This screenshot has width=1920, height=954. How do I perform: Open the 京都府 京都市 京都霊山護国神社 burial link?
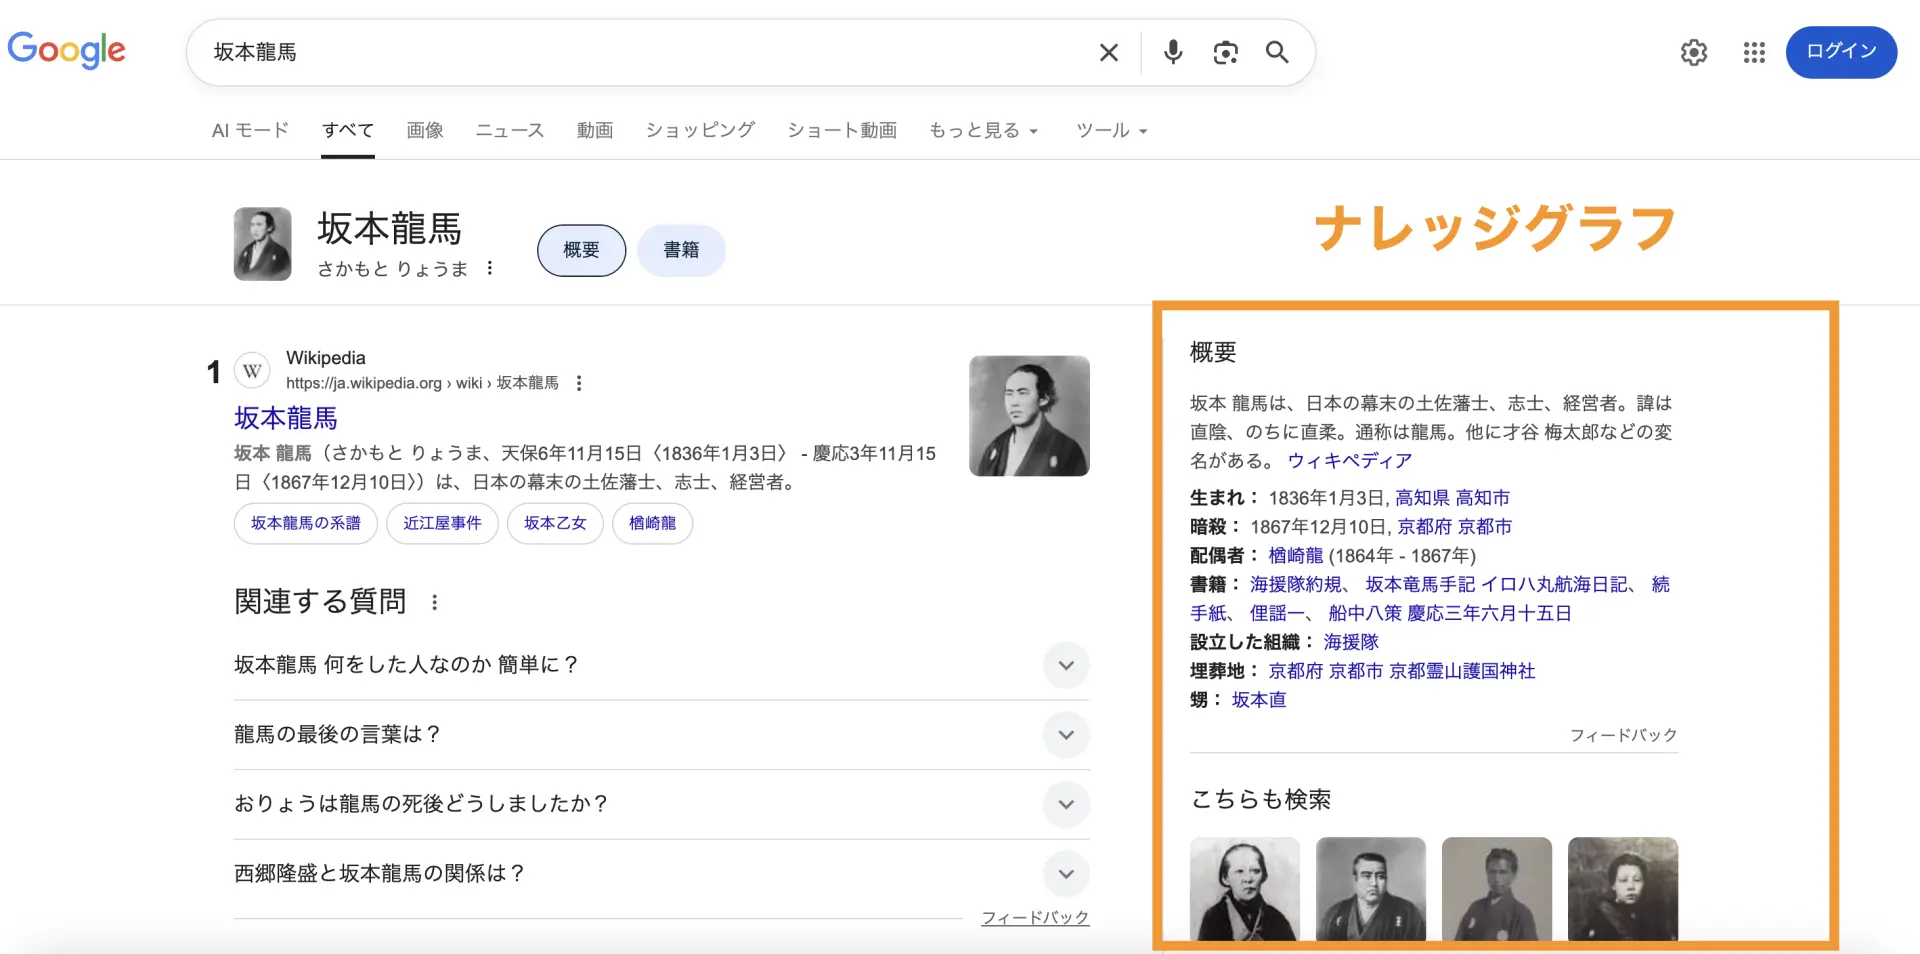tap(1401, 671)
